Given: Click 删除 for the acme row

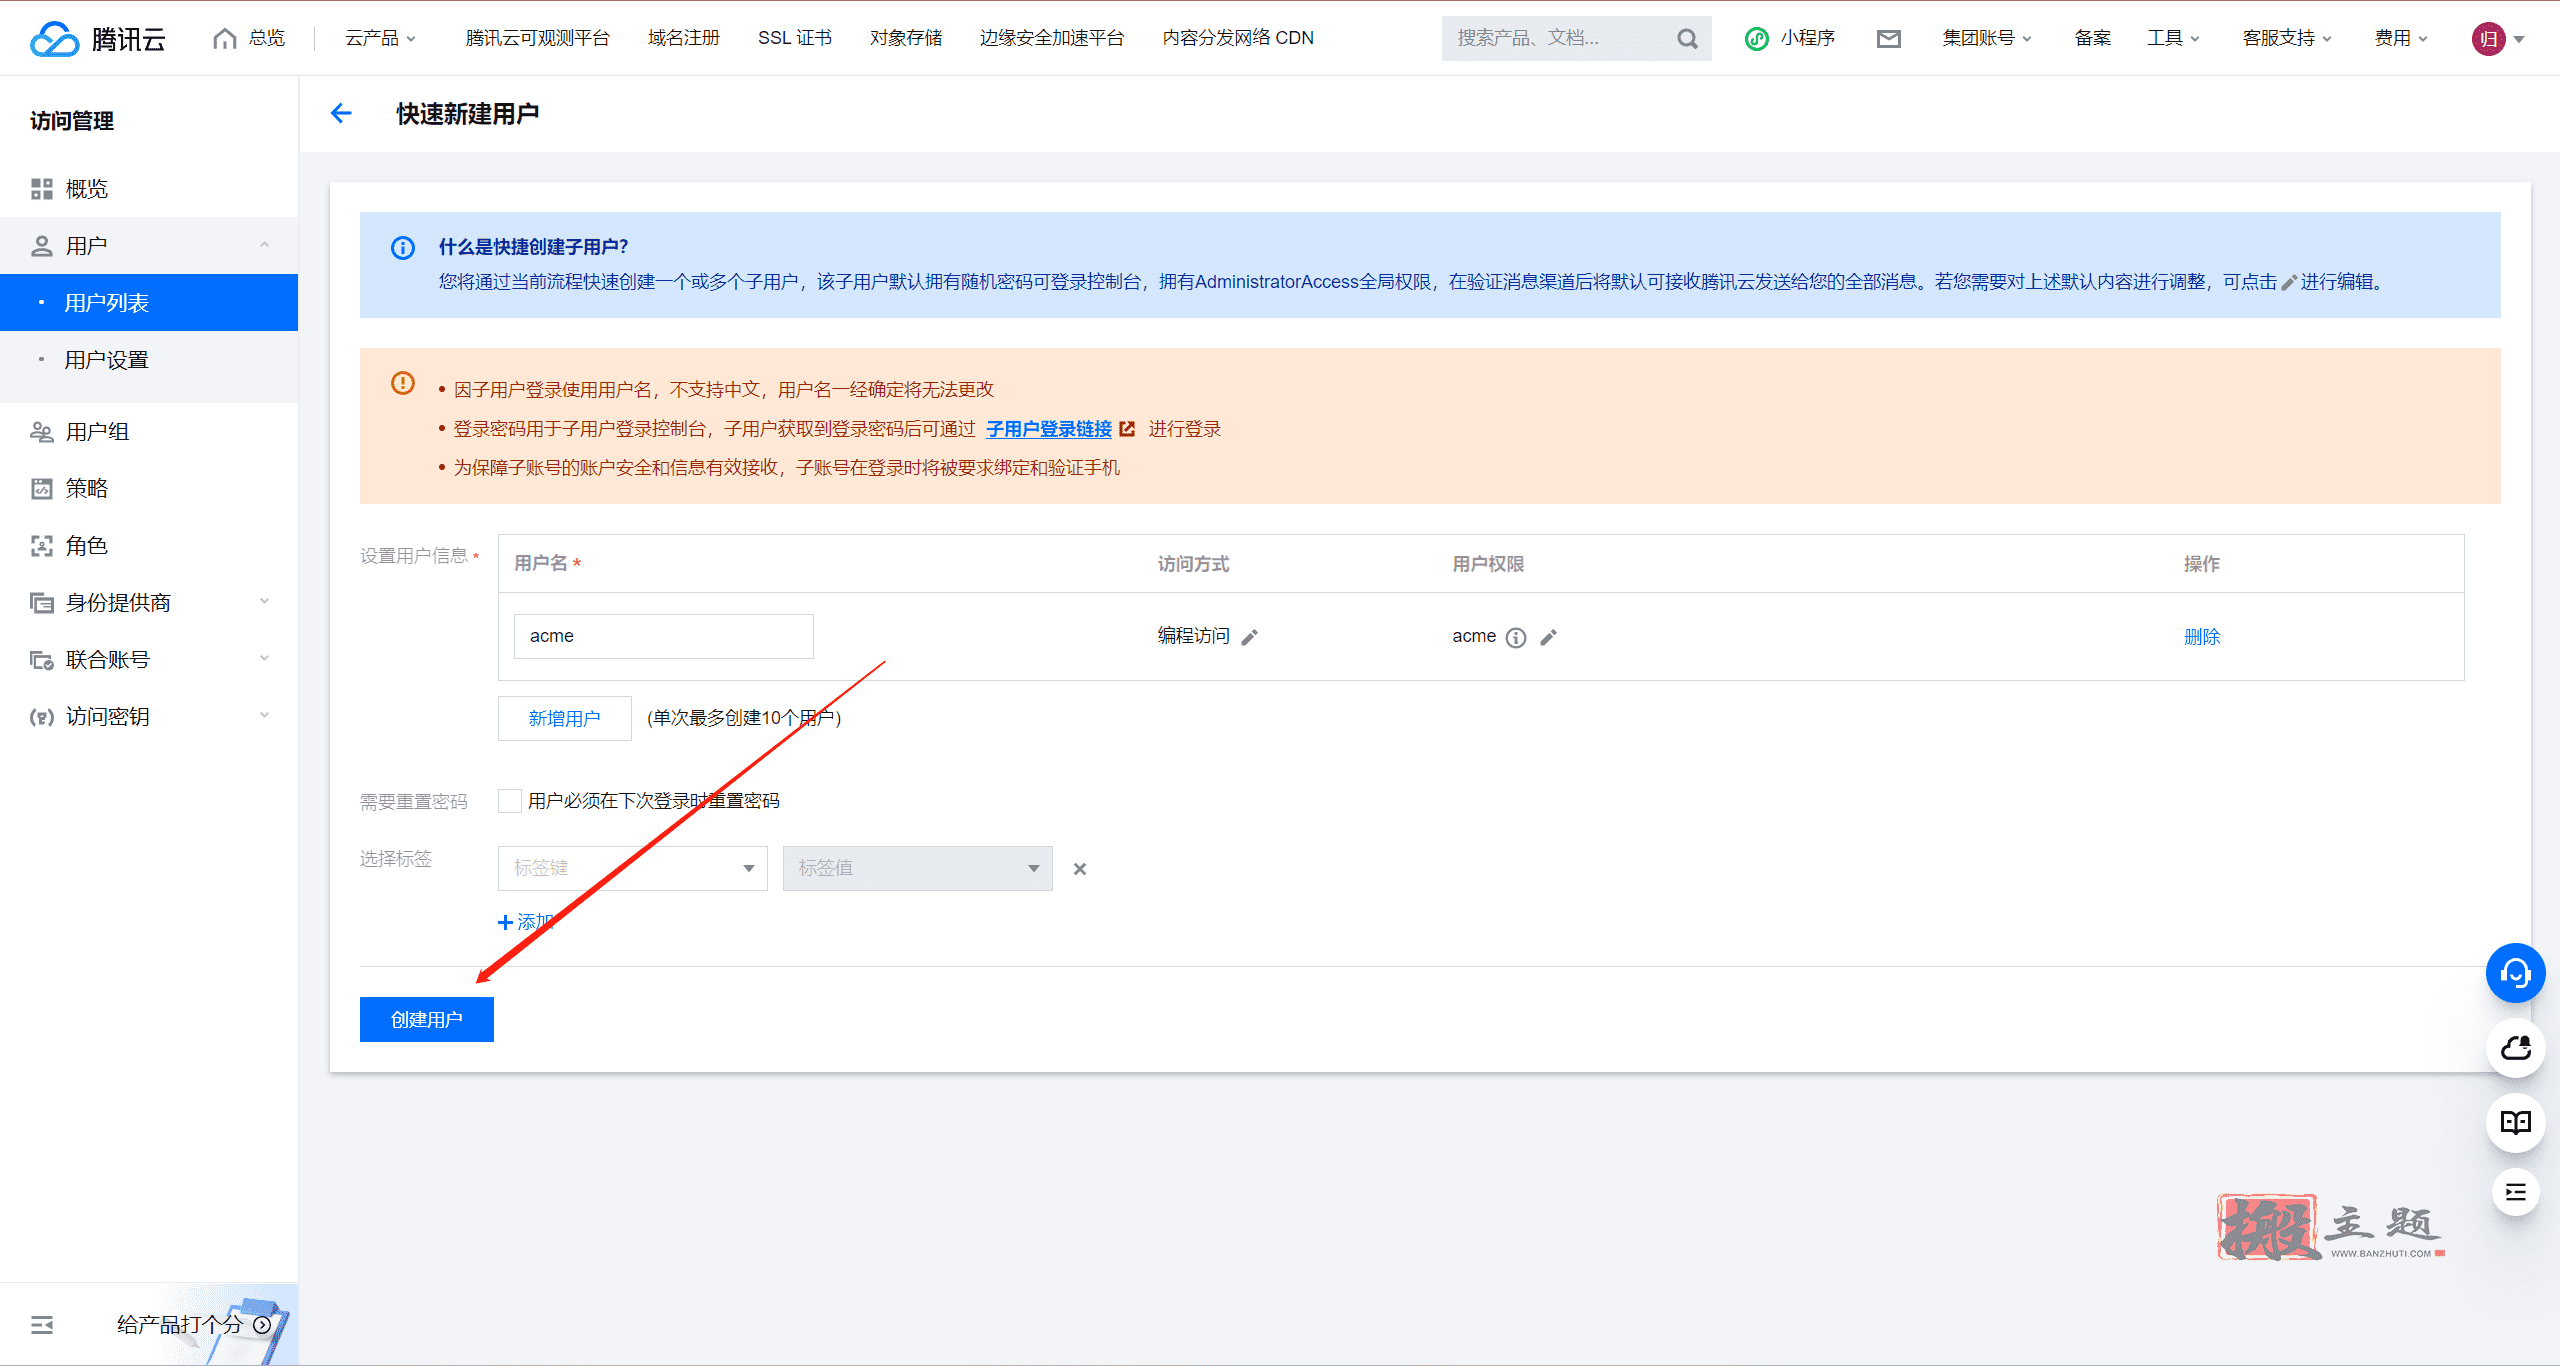Looking at the screenshot, I should coord(2202,637).
